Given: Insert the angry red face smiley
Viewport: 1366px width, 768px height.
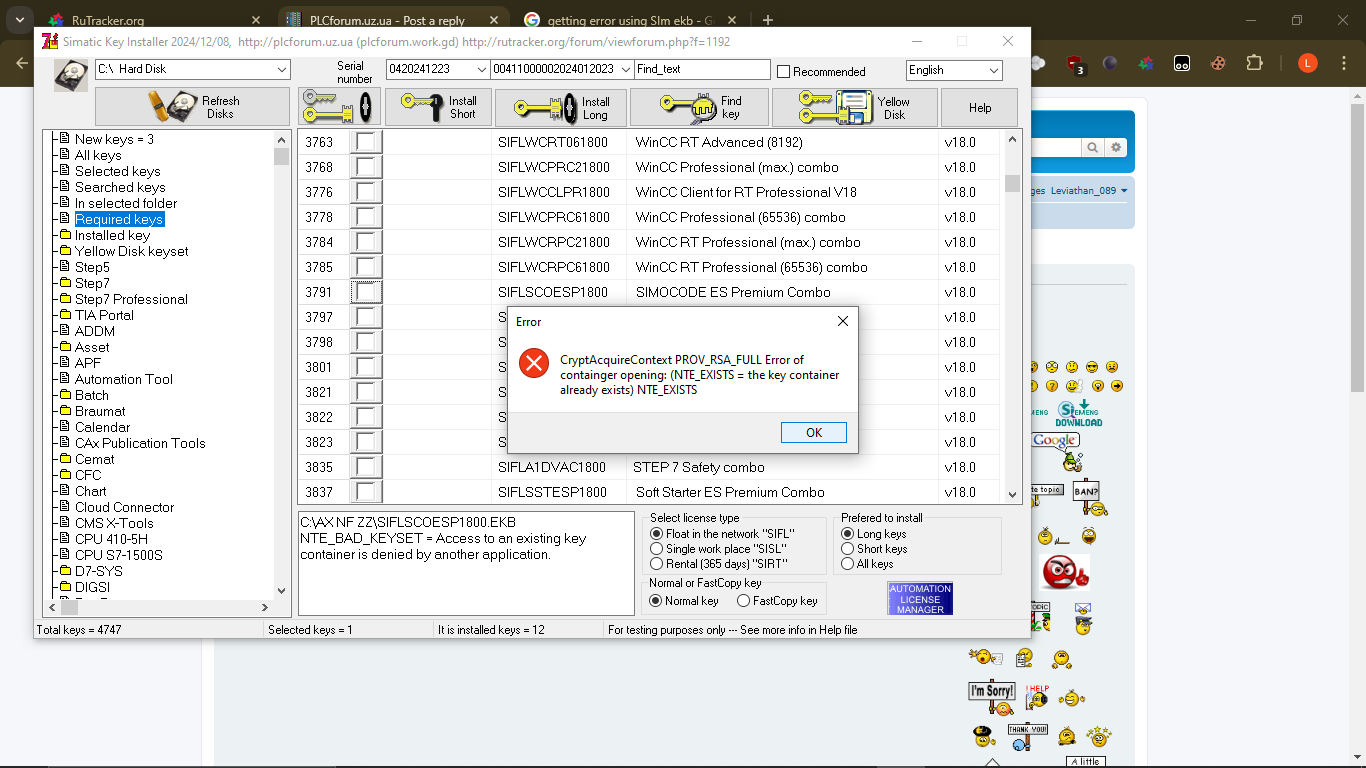Looking at the screenshot, I should point(1064,572).
